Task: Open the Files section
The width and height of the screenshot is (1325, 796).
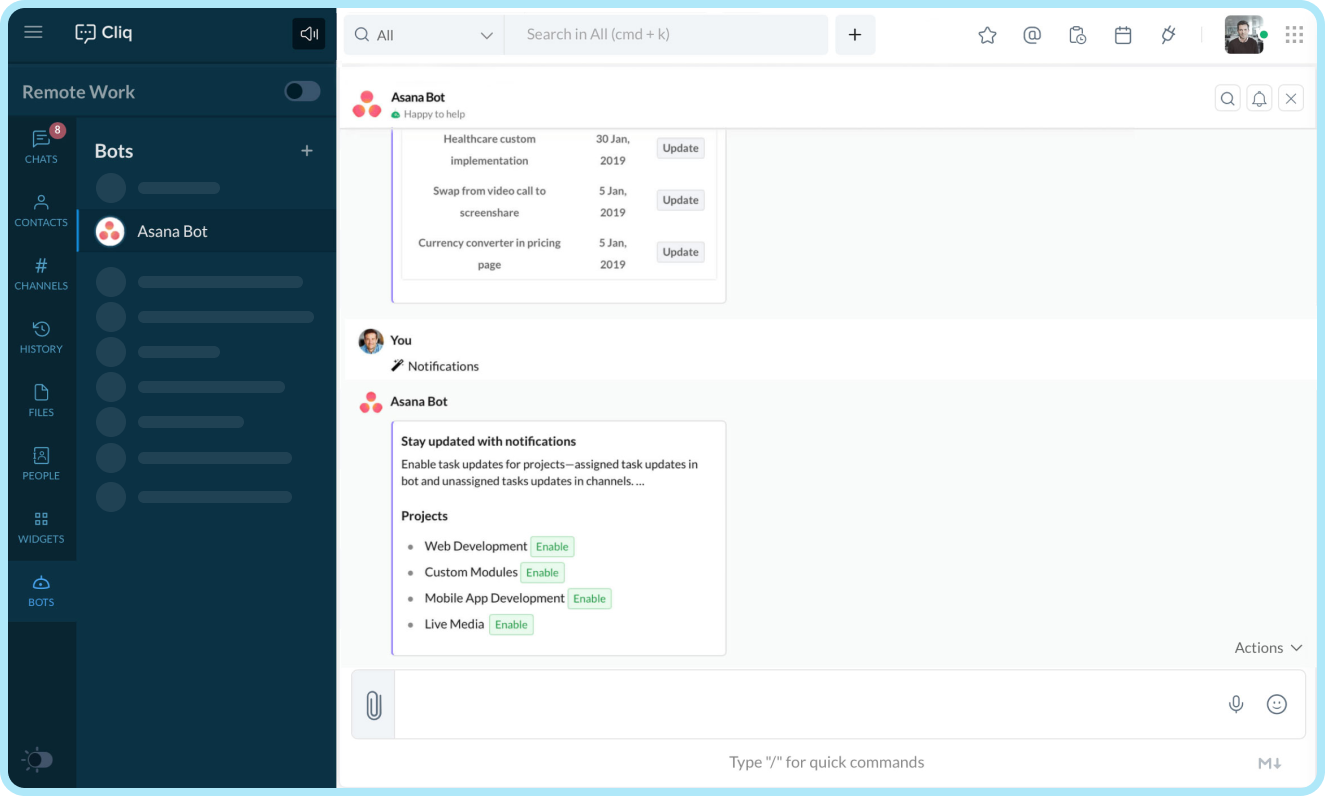Action: tap(41, 400)
